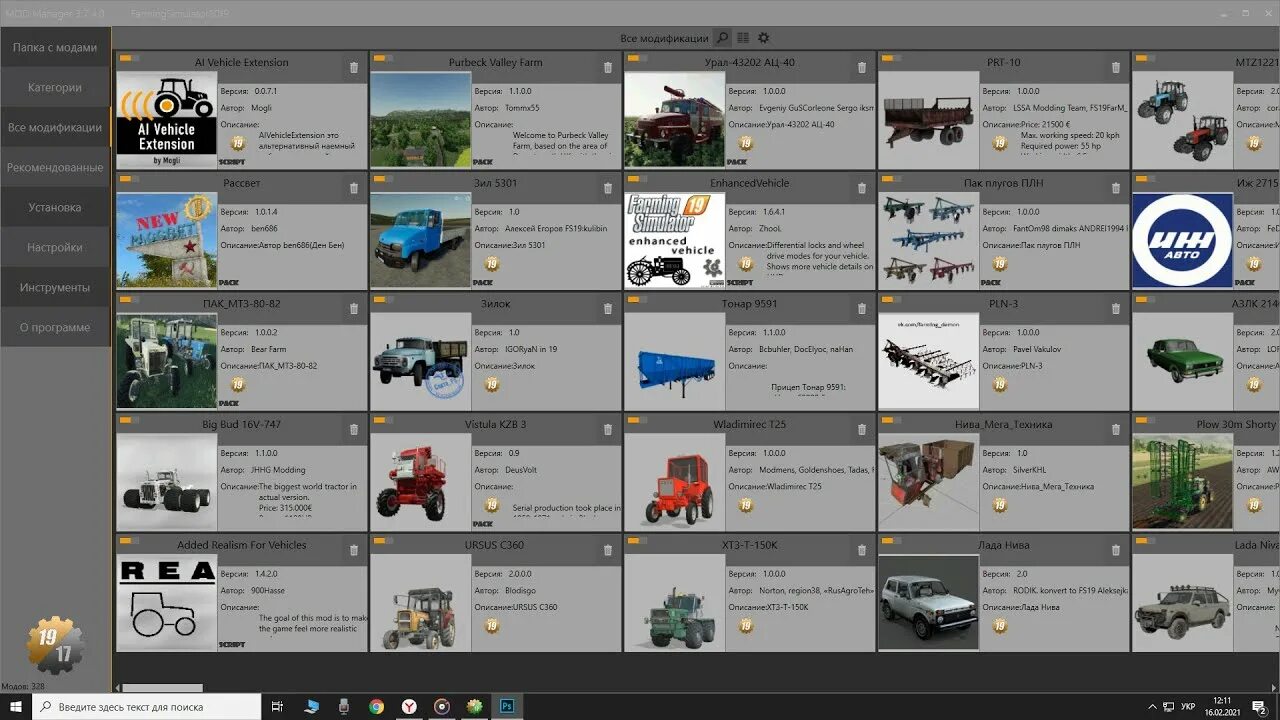The height and width of the screenshot is (720, 1280).
Task: Toggle the PRT-10 mod activation switch
Action: coord(889,58)
